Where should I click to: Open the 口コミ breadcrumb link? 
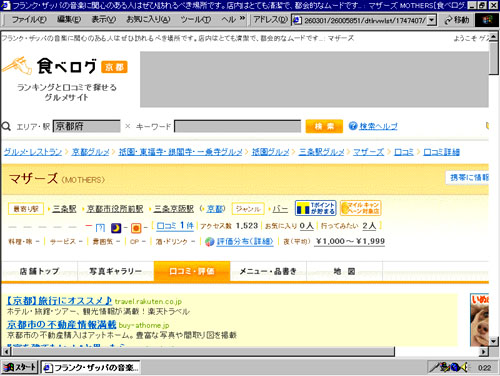click(x=404, y=152)
